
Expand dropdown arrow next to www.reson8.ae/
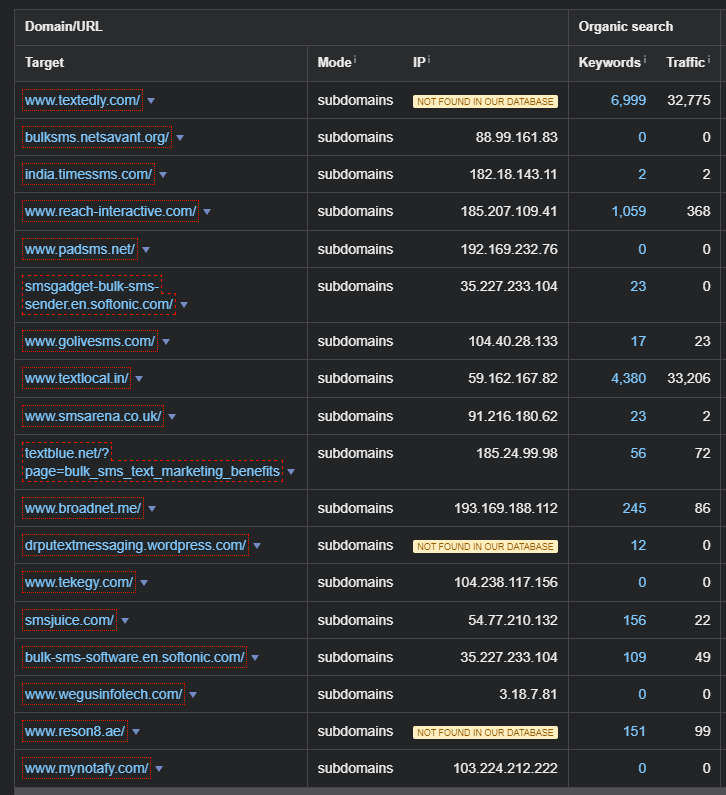pos(136,732)
